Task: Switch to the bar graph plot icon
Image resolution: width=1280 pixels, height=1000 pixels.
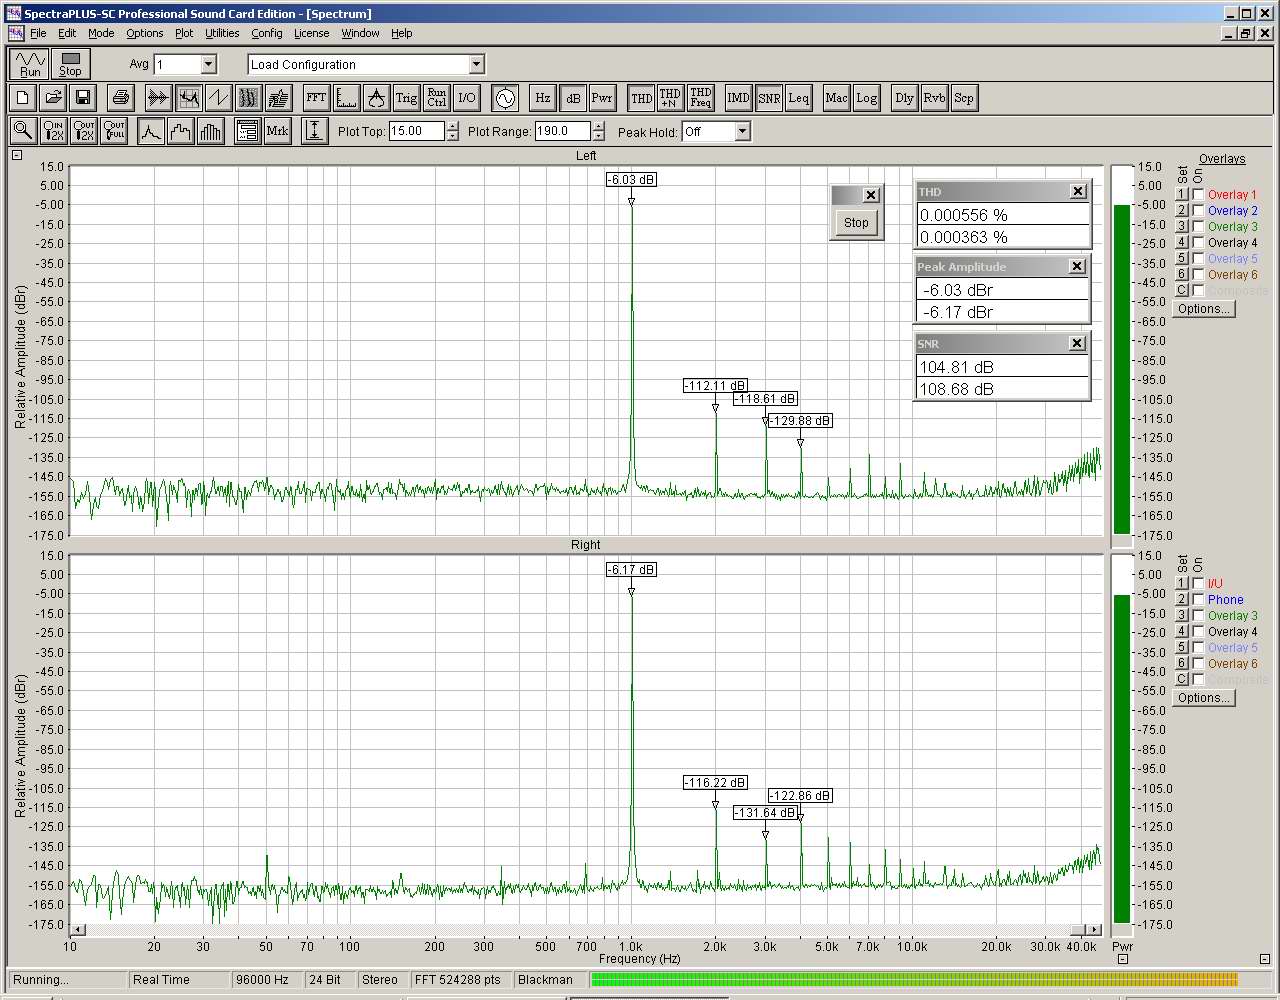Action: pos(211,131)
